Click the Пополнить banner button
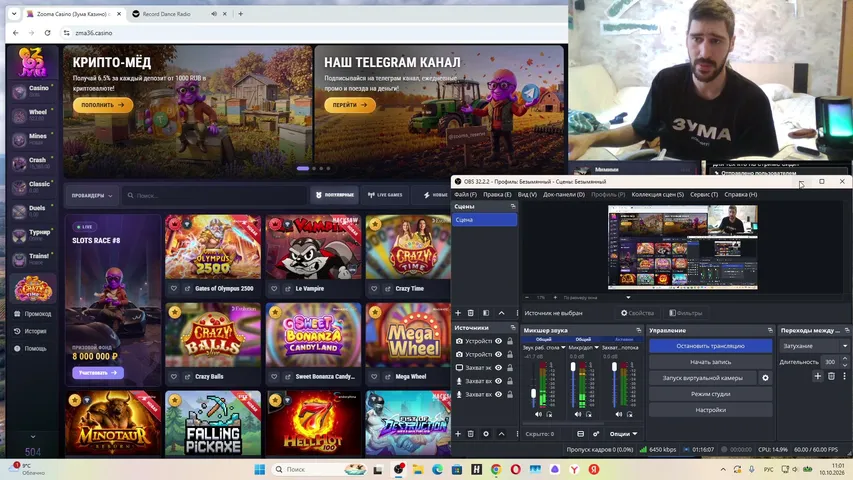This screenshot has width=853, height=480. click(x=102, y=104)
